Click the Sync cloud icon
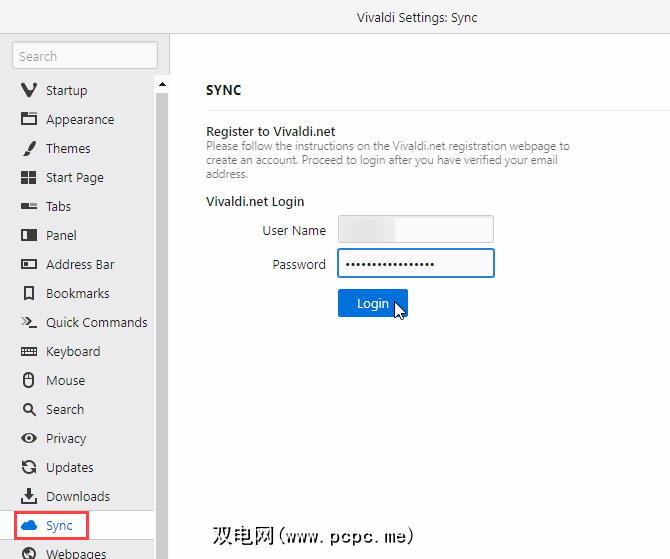This screenshot has height=559, width=670. 29,525
